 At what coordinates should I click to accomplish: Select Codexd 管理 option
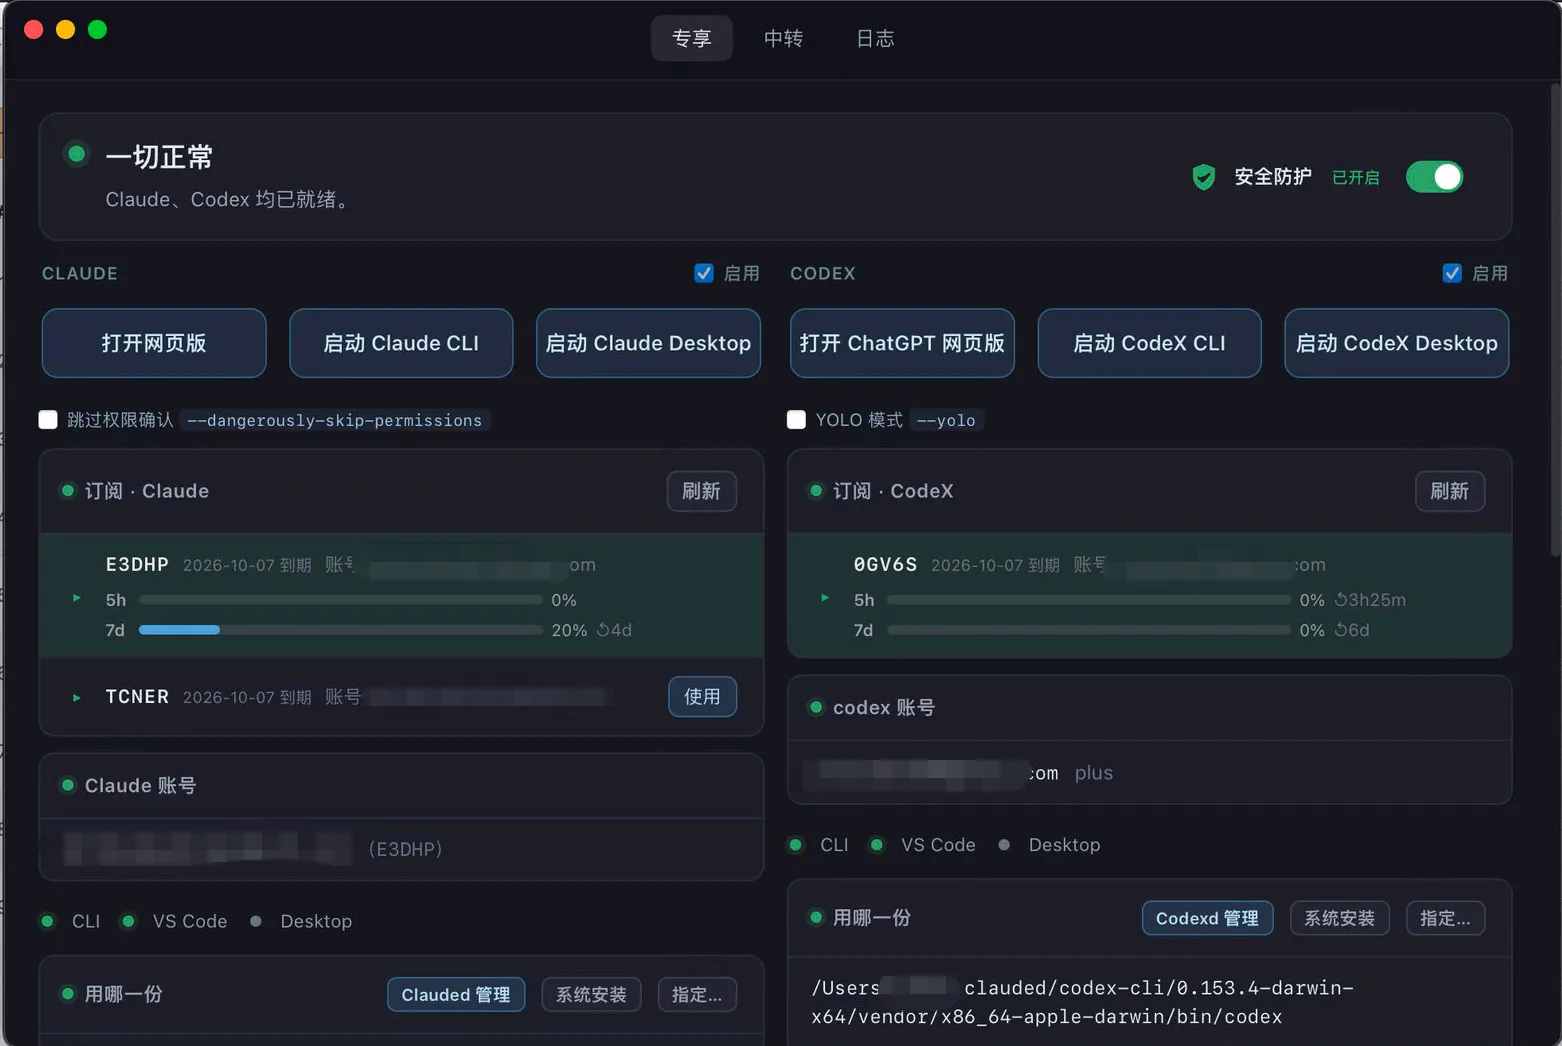1207,918
